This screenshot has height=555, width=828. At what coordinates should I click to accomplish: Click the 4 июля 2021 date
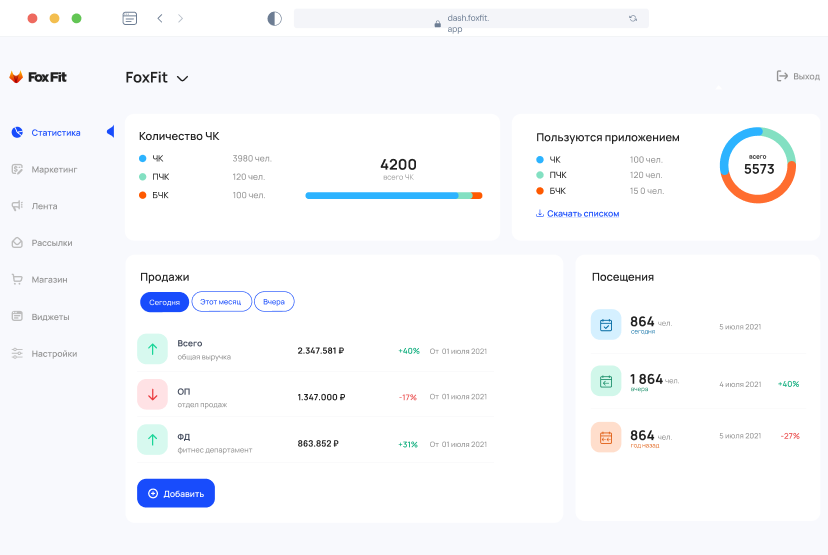740,384
